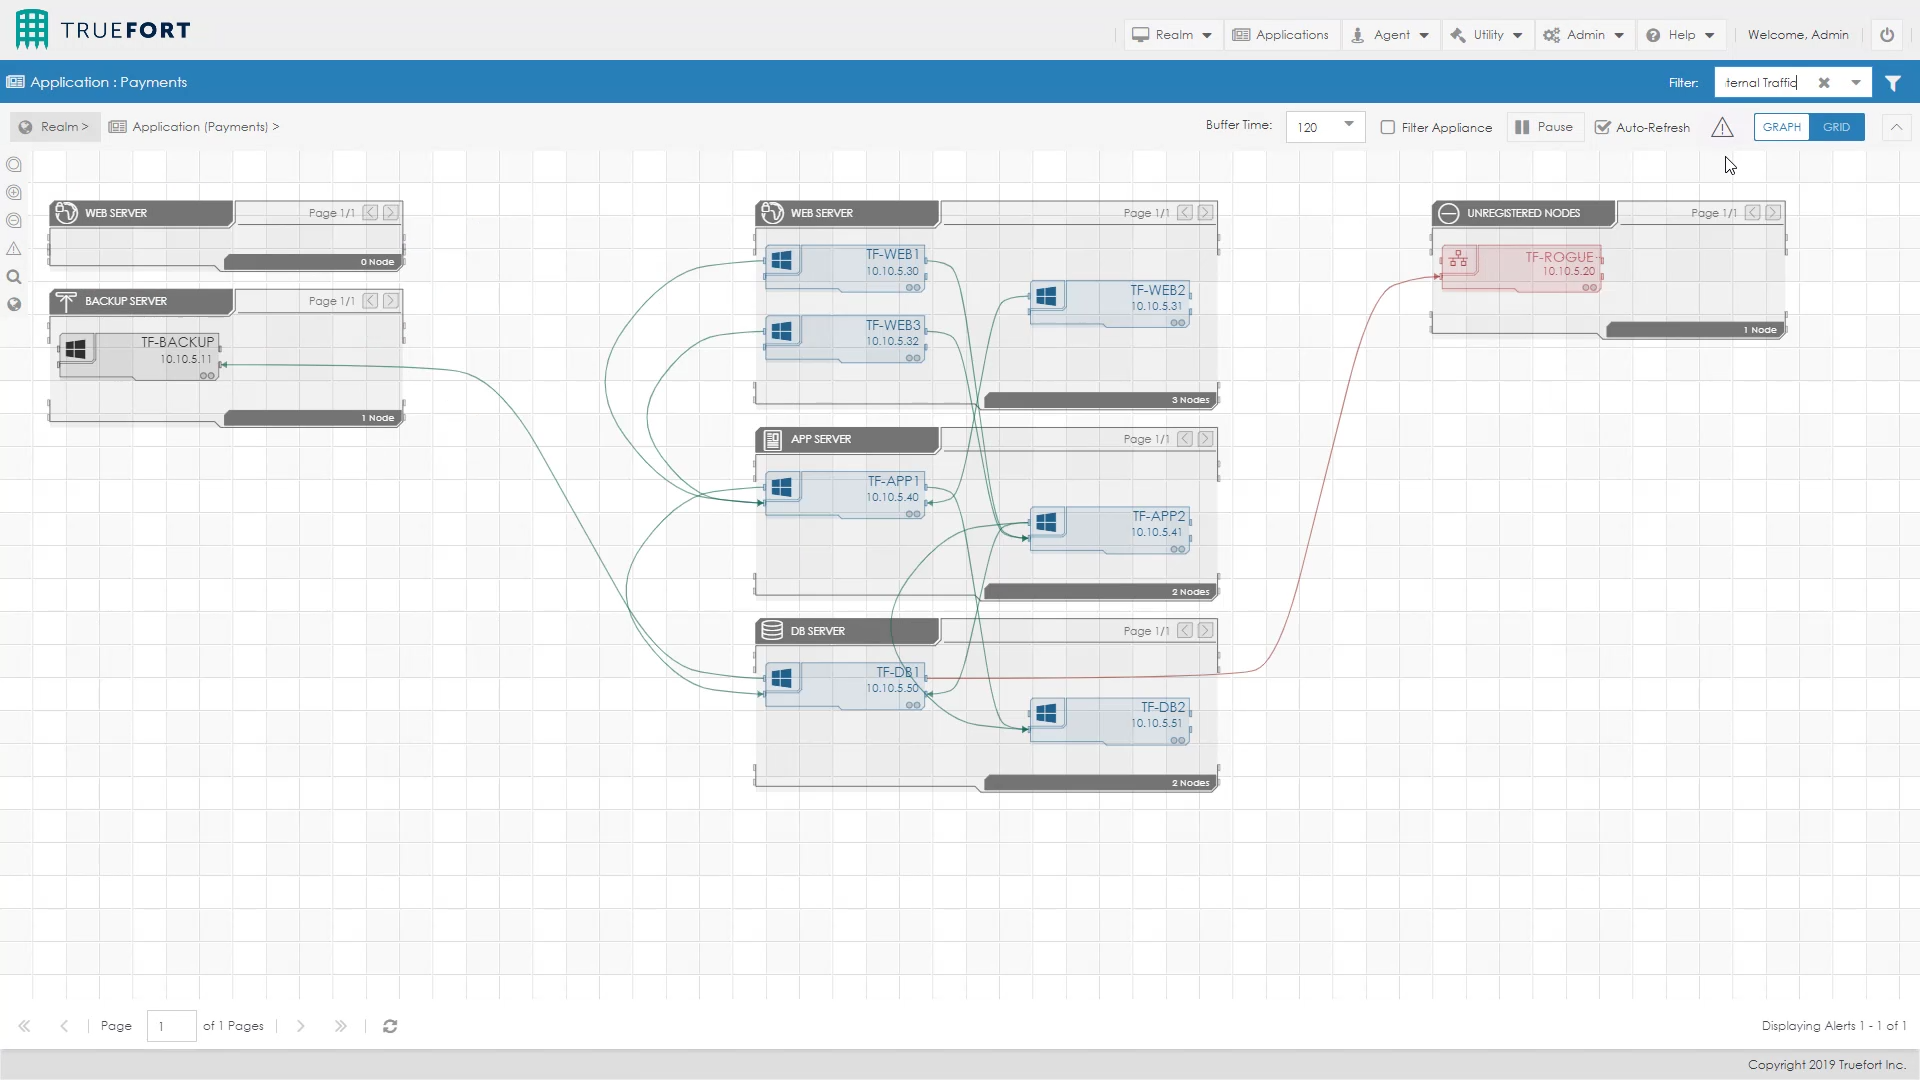Switch to GRAPH view
Viewport: 1920px width, 1080px height.
pyautogui.click(x=1781, y=127)
